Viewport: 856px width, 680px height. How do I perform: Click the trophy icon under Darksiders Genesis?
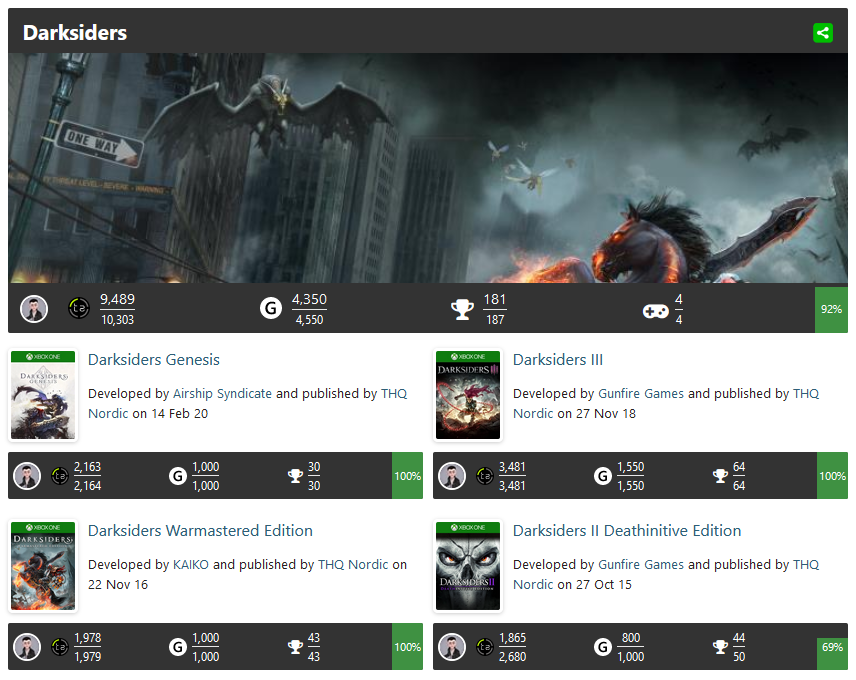(295, 476)
